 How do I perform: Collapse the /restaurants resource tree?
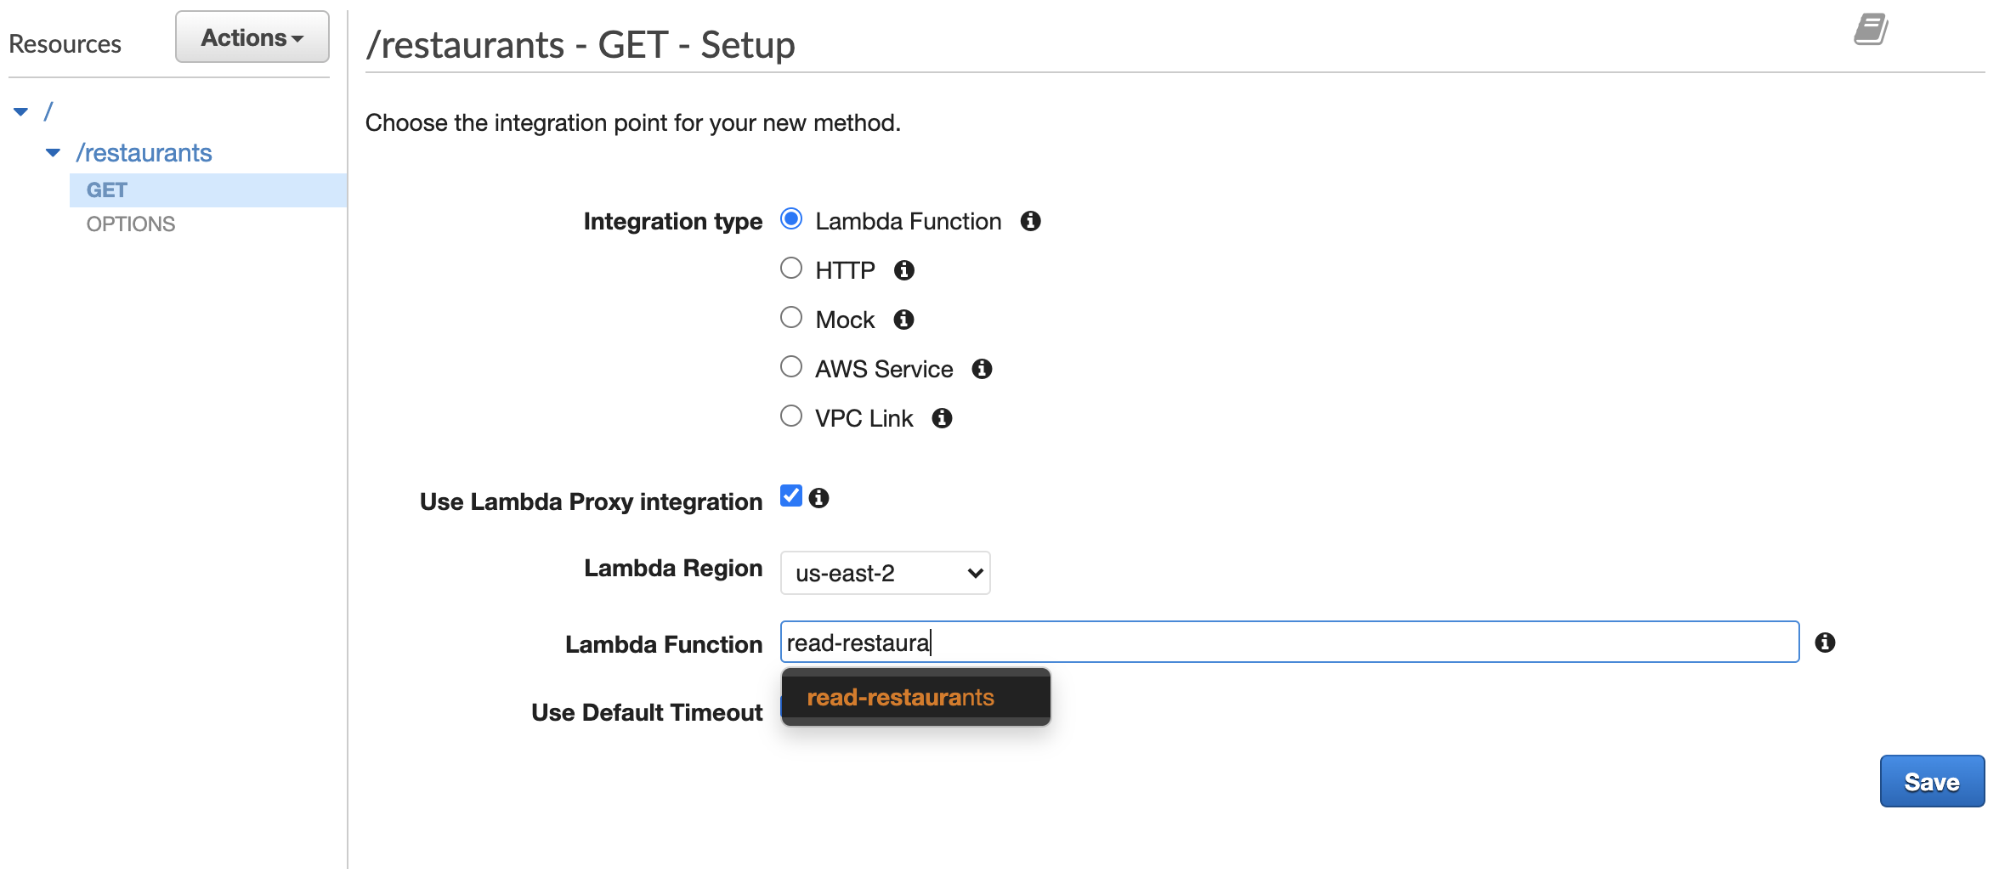pyautogui.click(x=52, y=152)
